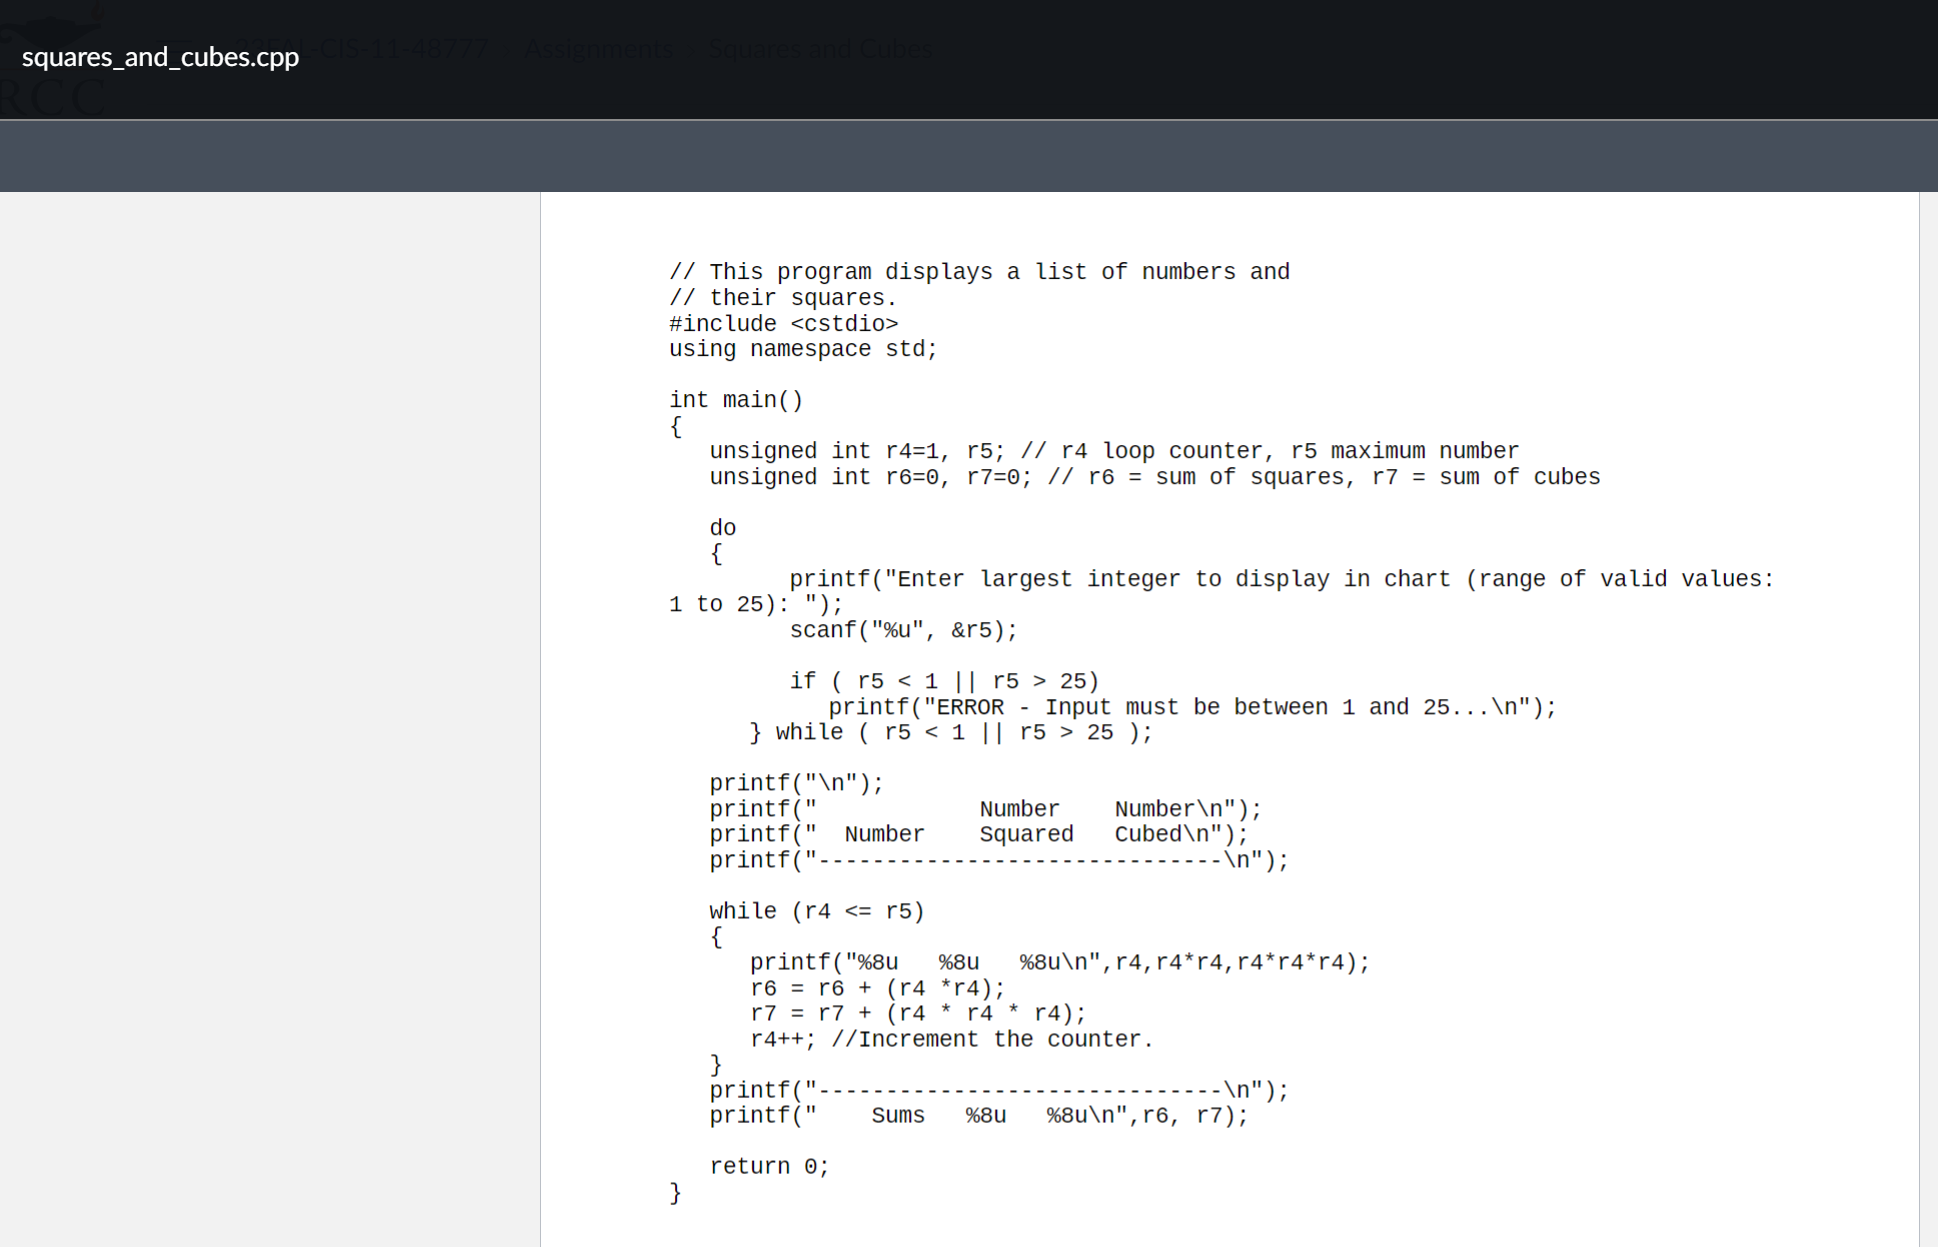Click the right edge scrollbar track
Viewport: 1938px width, 1247px height.
[x=1928, y=700]
